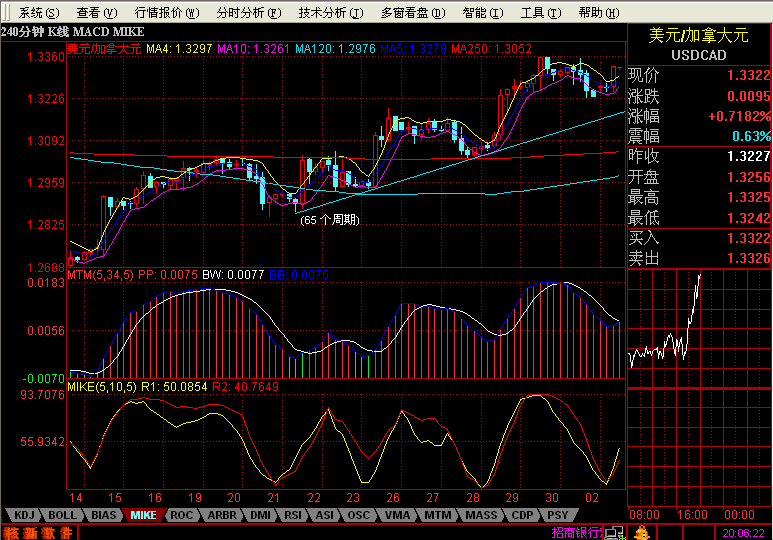Click the PP: 0.0075 value in MTM header
This screenshot has width=773, height=540.
pos(168,275)
